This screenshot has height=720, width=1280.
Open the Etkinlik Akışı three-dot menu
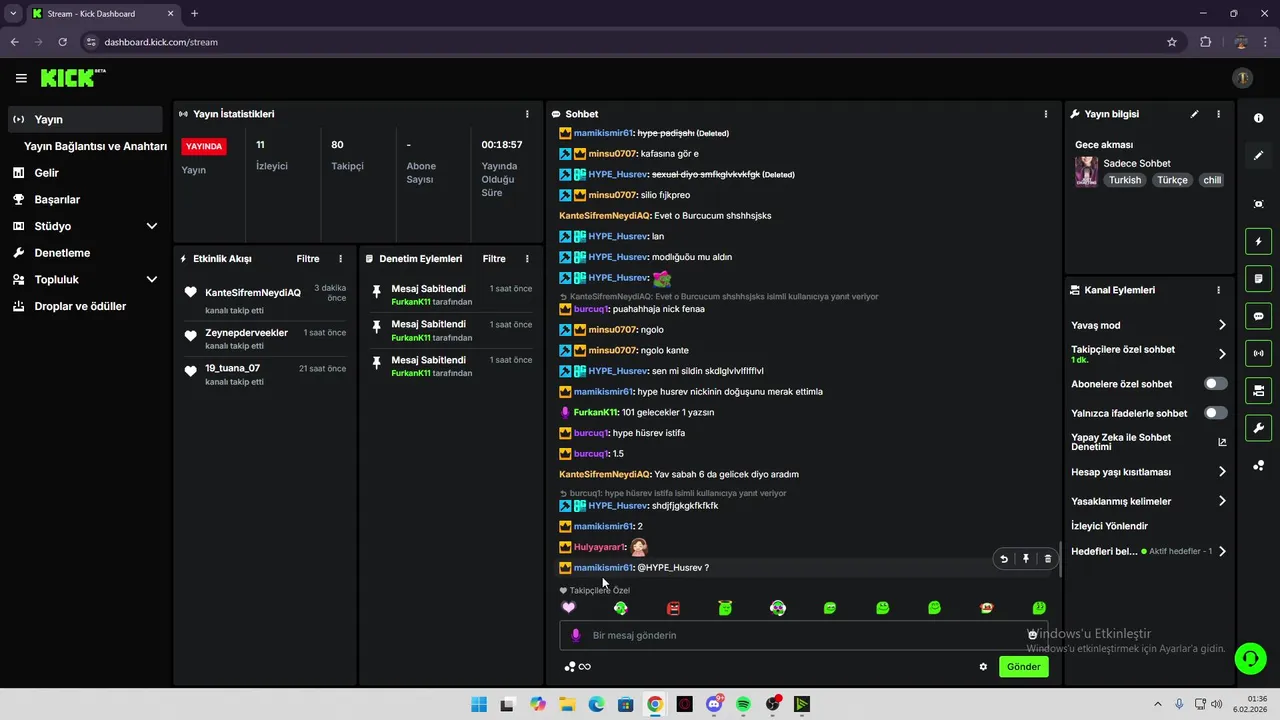[340, 258]
